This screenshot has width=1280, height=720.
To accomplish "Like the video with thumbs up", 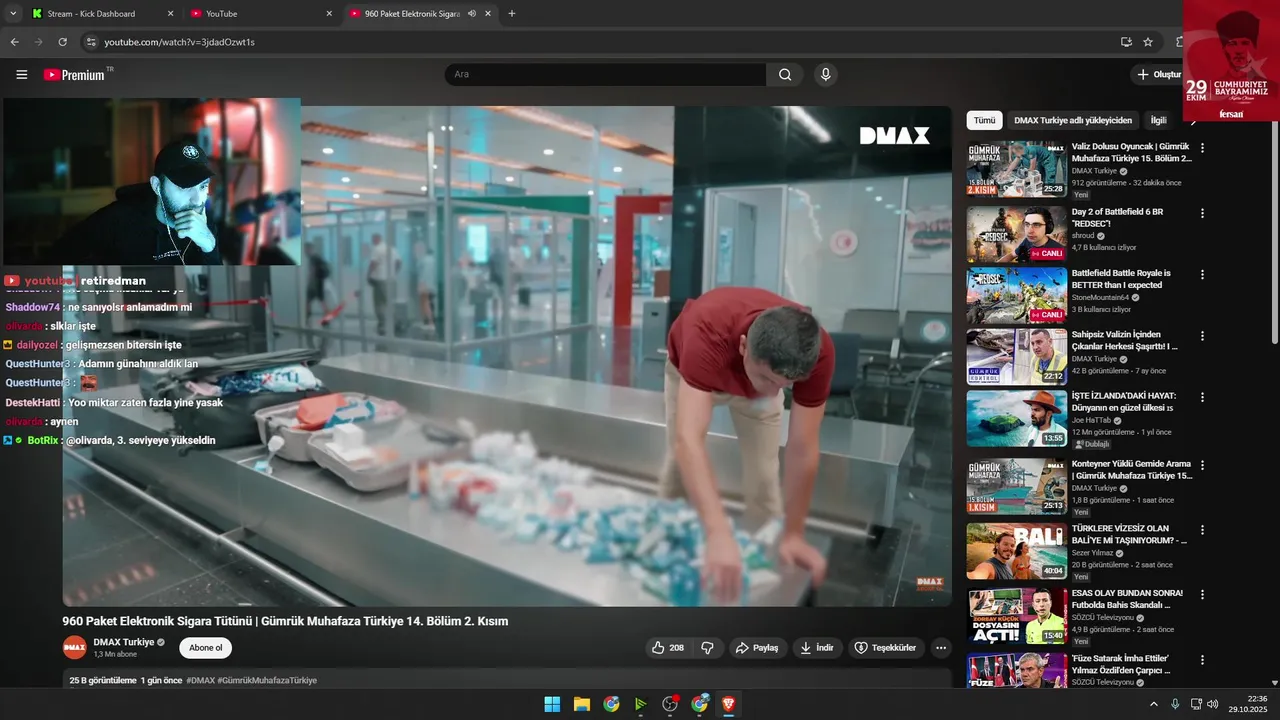I will [x=668, y=648].
